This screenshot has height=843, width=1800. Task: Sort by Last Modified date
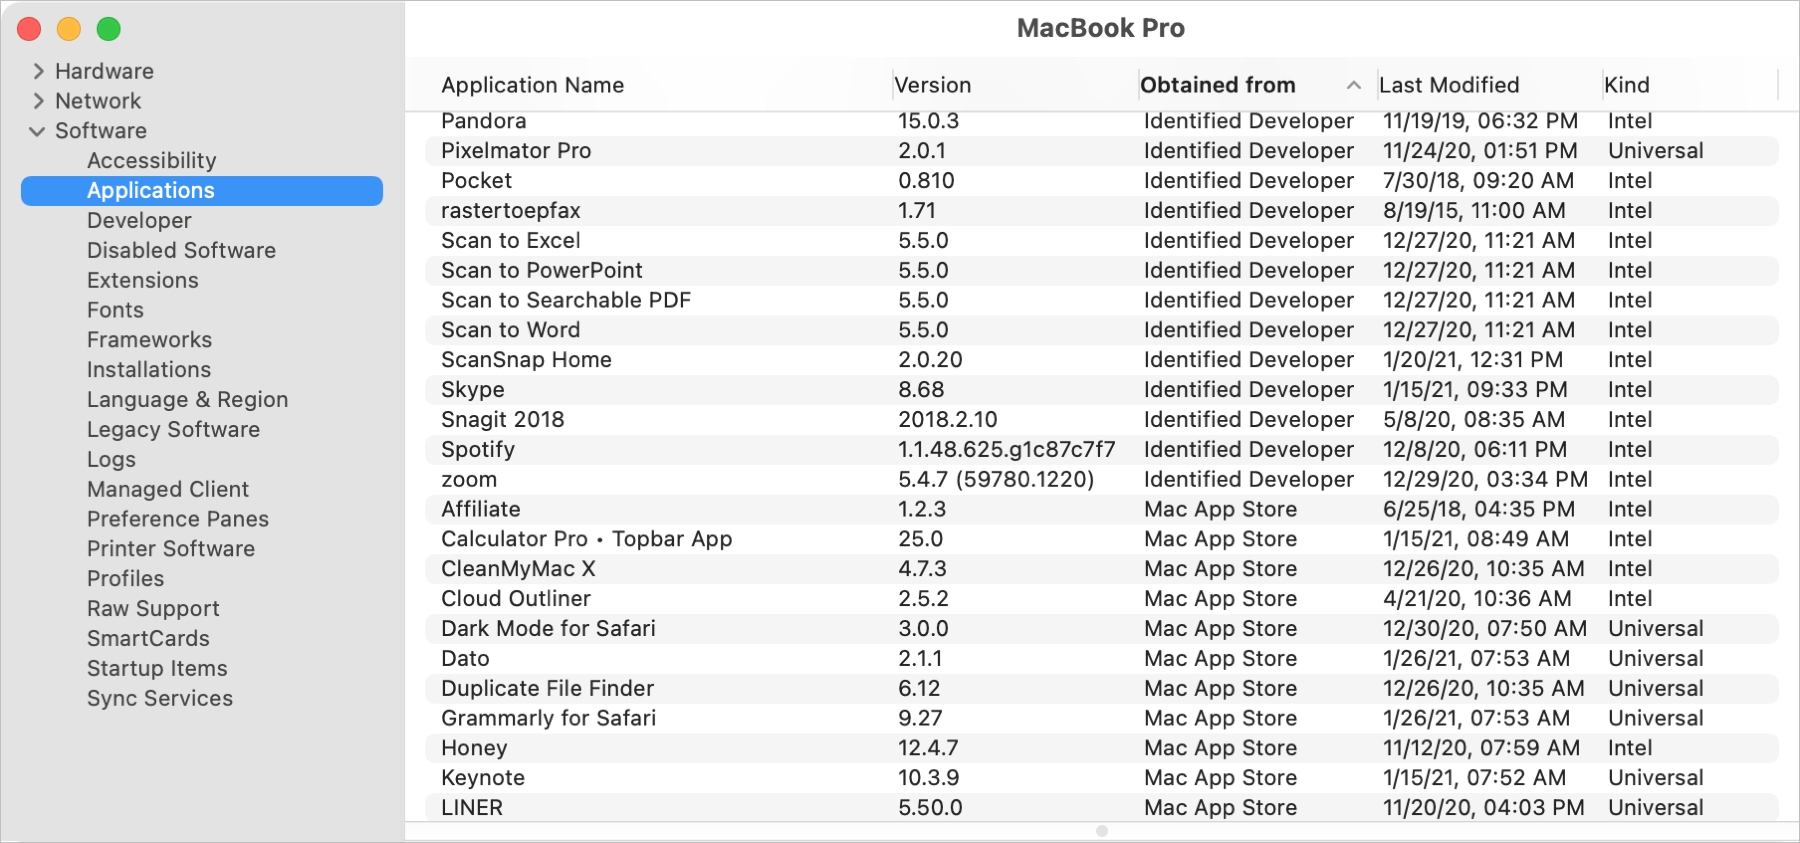pos(1449,85)
